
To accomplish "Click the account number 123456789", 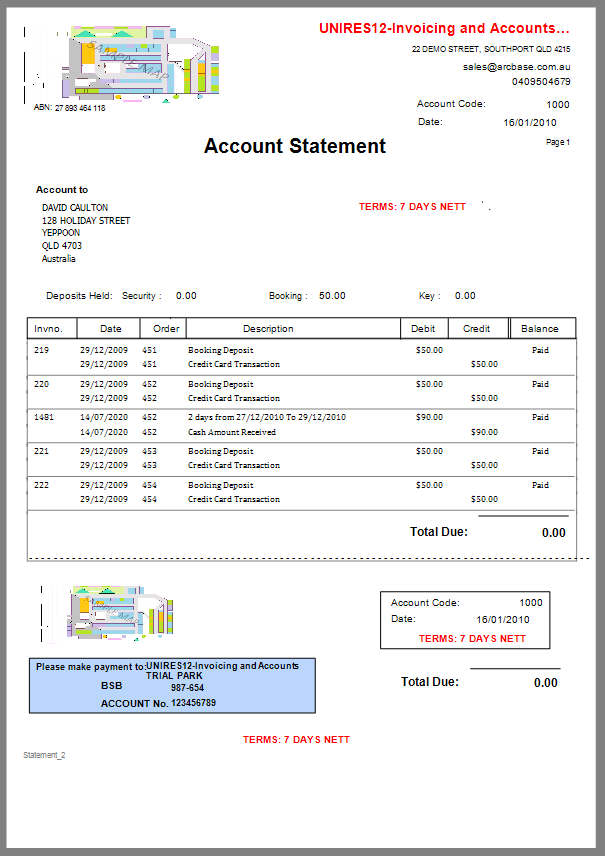I will pyautogui.click(x=193, y=703).
